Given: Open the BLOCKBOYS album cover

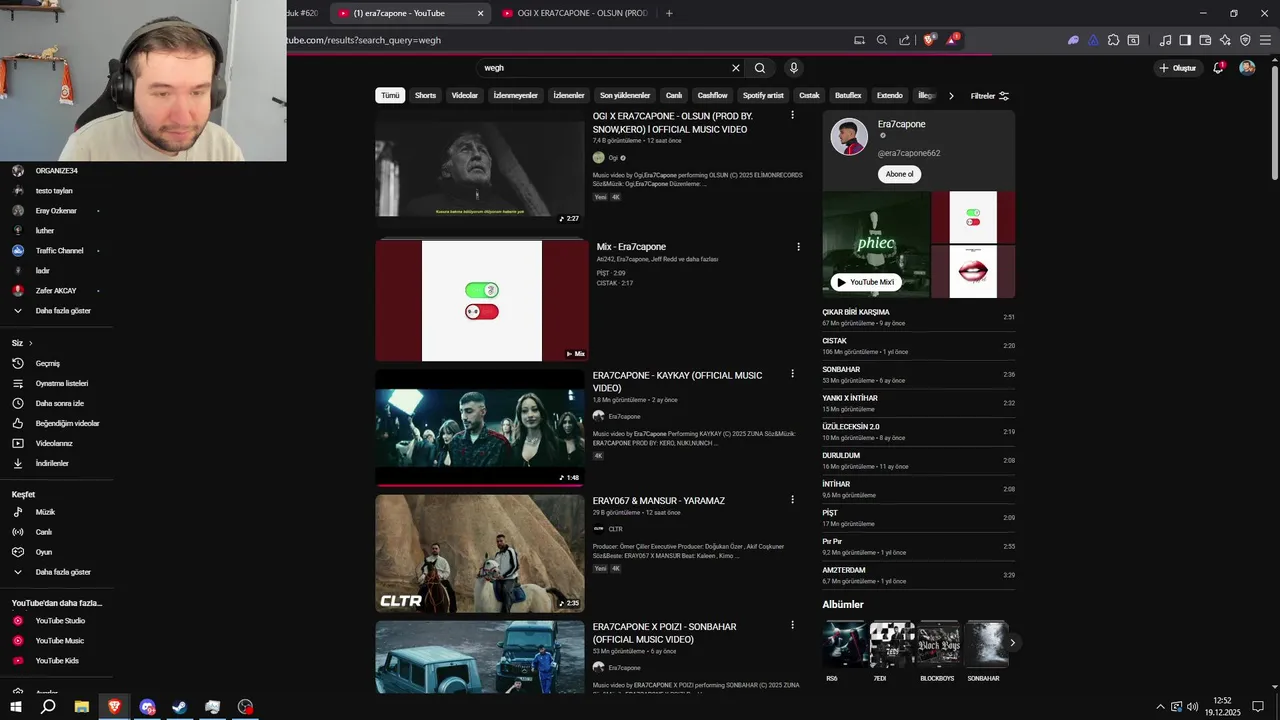Looking at the screenshot, I should [x=940, y=644].
